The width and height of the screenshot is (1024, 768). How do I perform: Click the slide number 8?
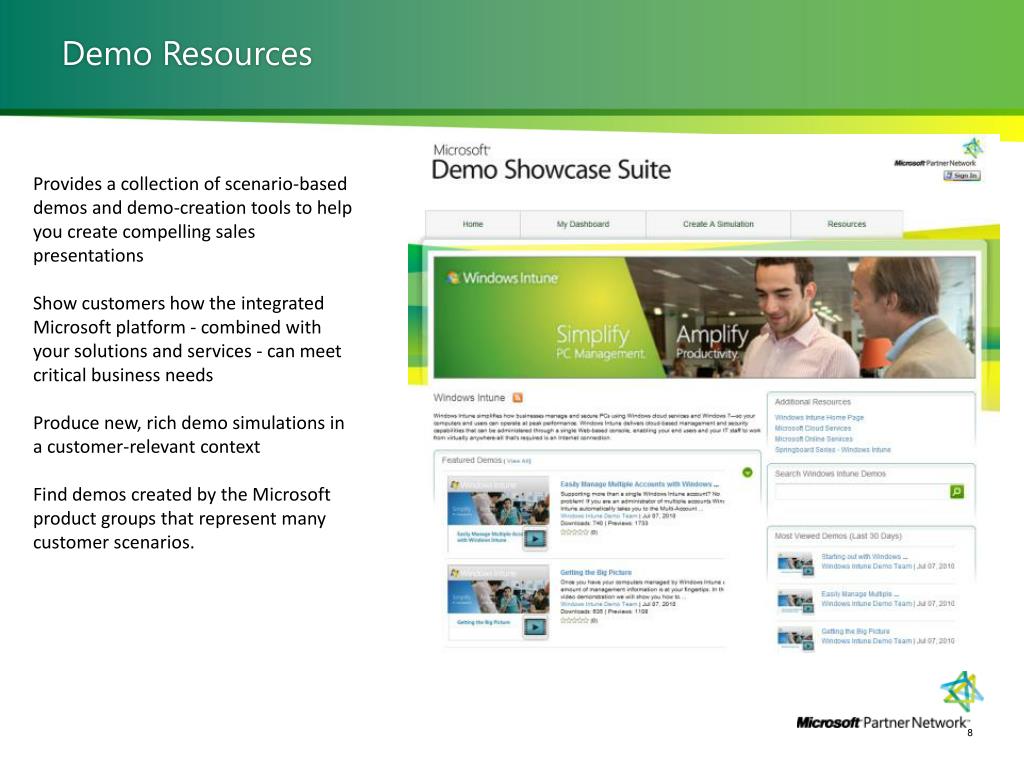970,733
